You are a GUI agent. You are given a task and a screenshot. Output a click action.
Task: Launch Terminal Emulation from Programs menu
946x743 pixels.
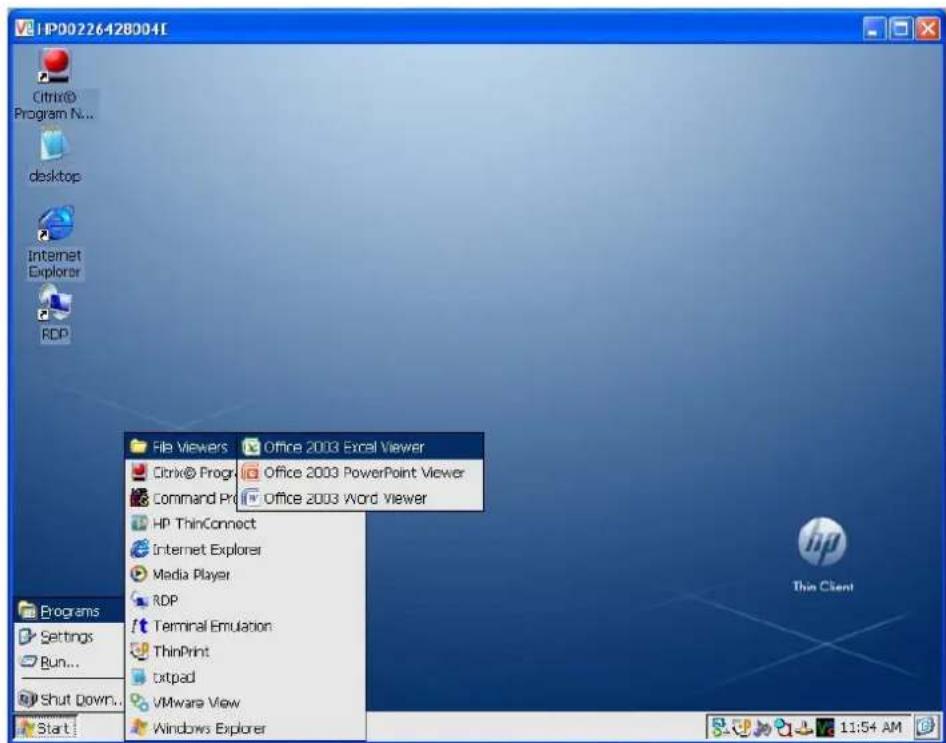(x=244, y=626)
